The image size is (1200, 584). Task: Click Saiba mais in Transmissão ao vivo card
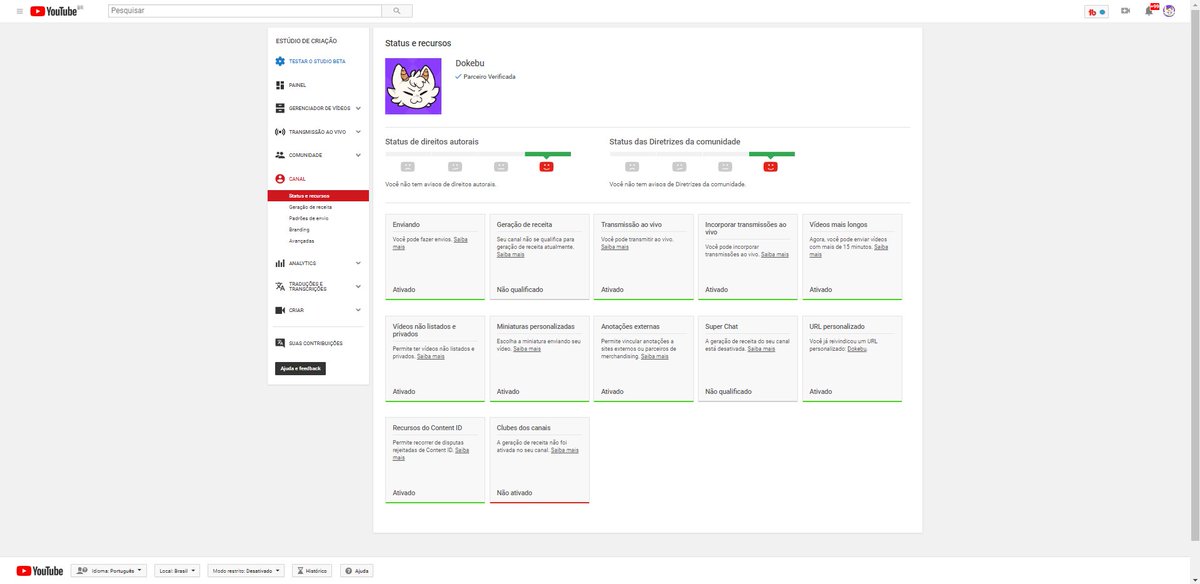point(615,247)
